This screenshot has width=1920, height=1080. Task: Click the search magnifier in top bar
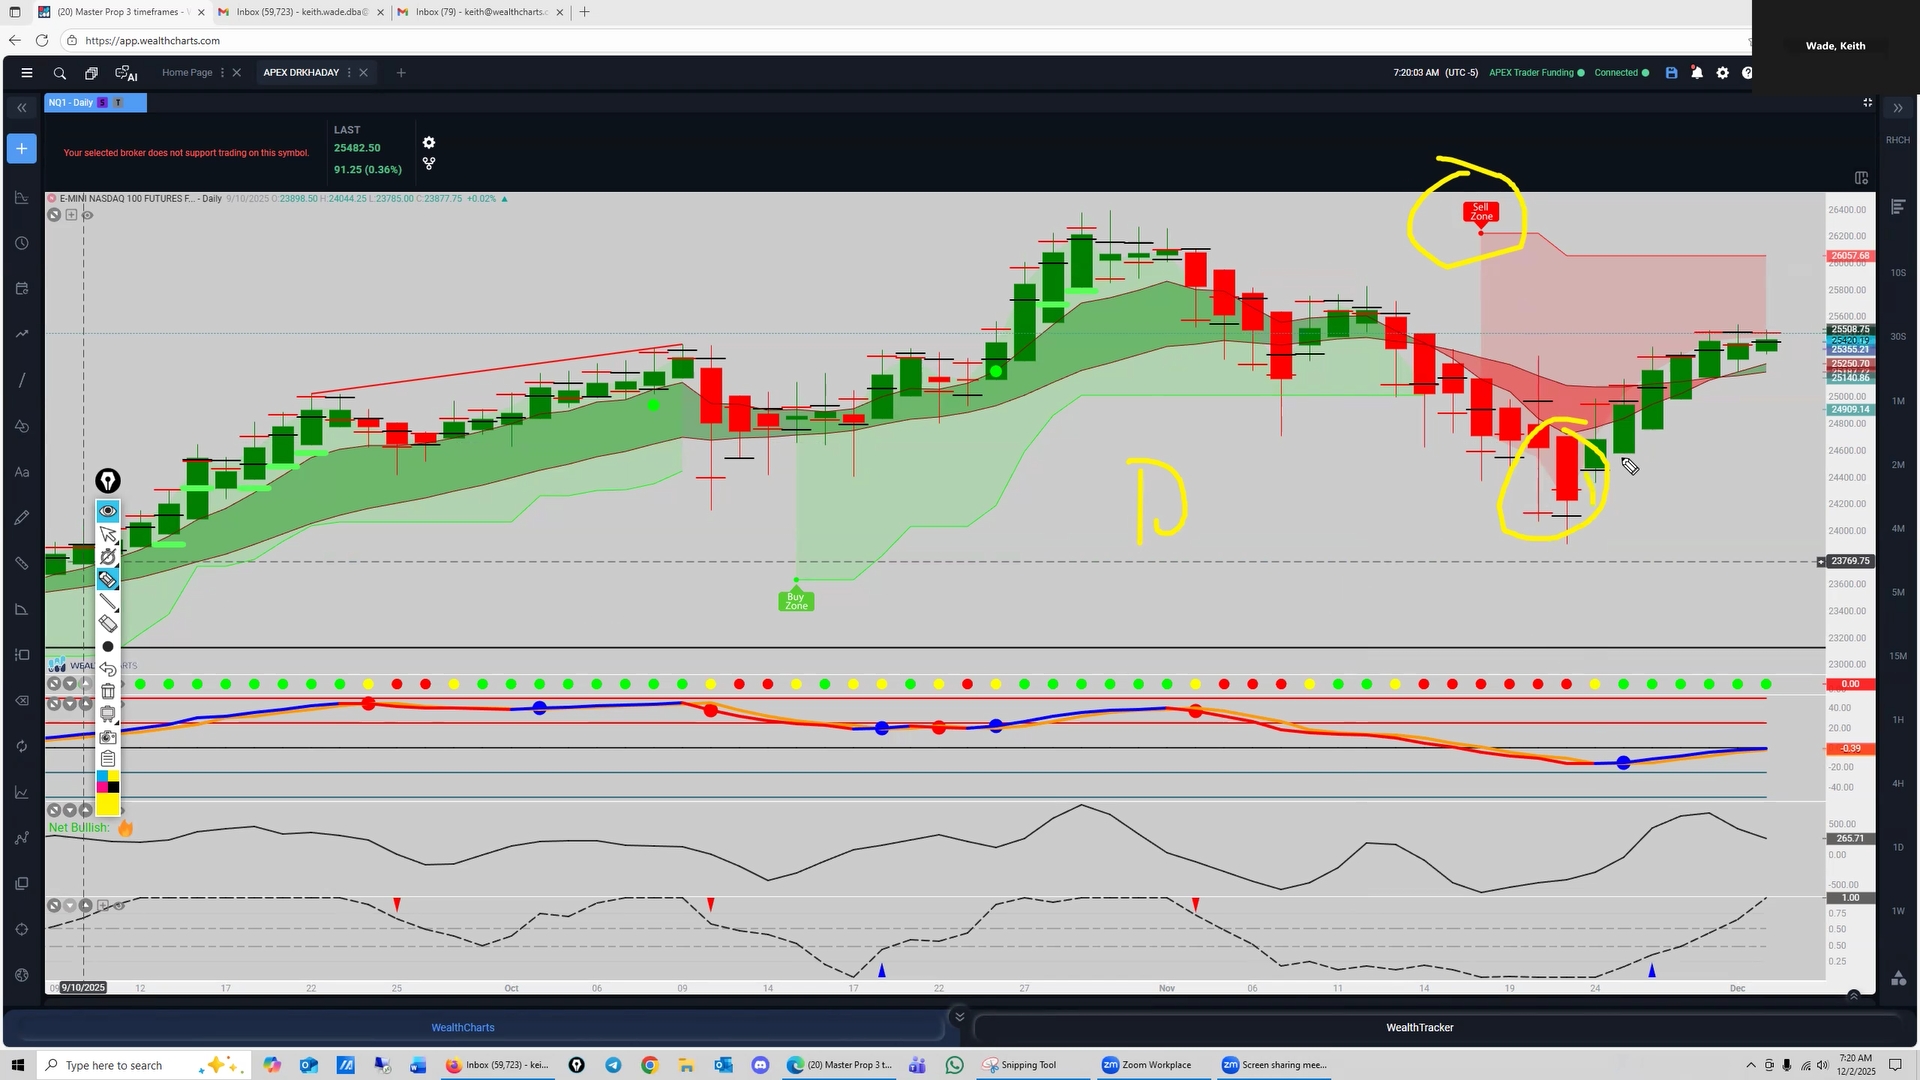[x=60, y=73]
